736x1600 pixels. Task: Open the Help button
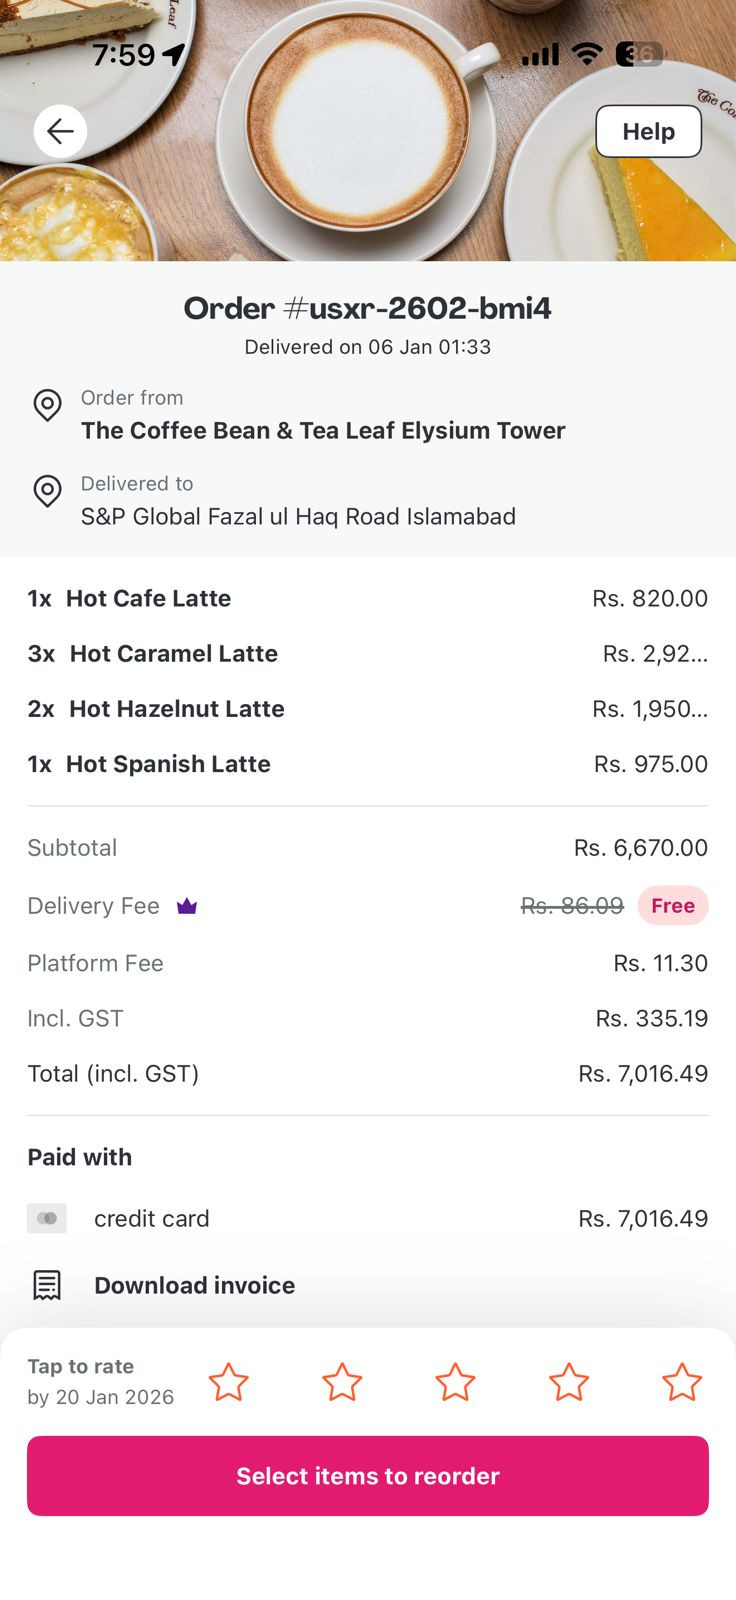point(648,131)
